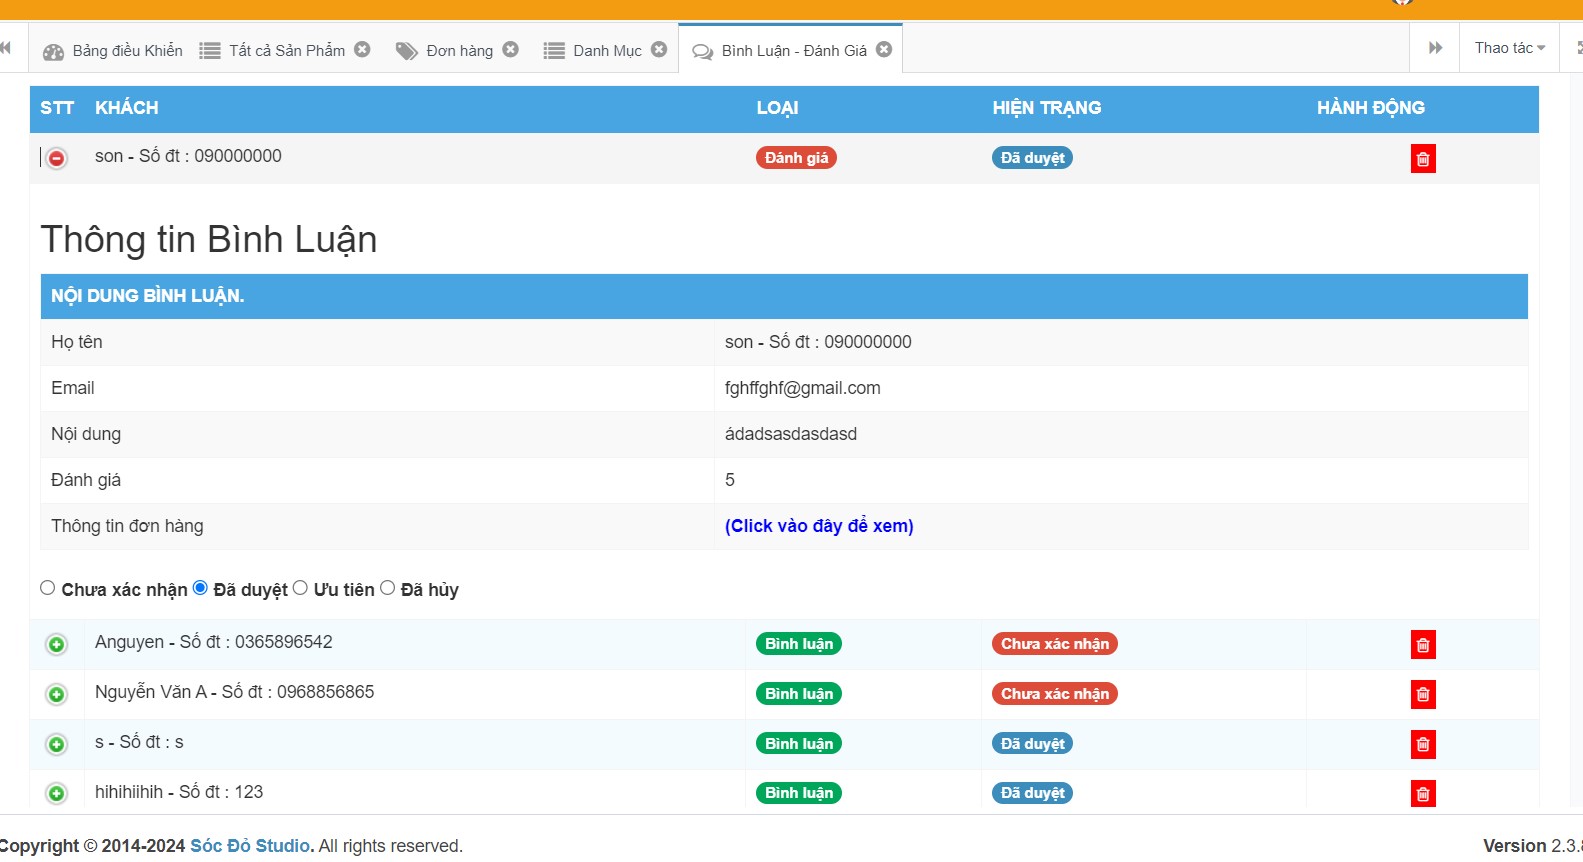Switch to Danh Mục tab
The image size is (1583, 862).
[593, 50]
